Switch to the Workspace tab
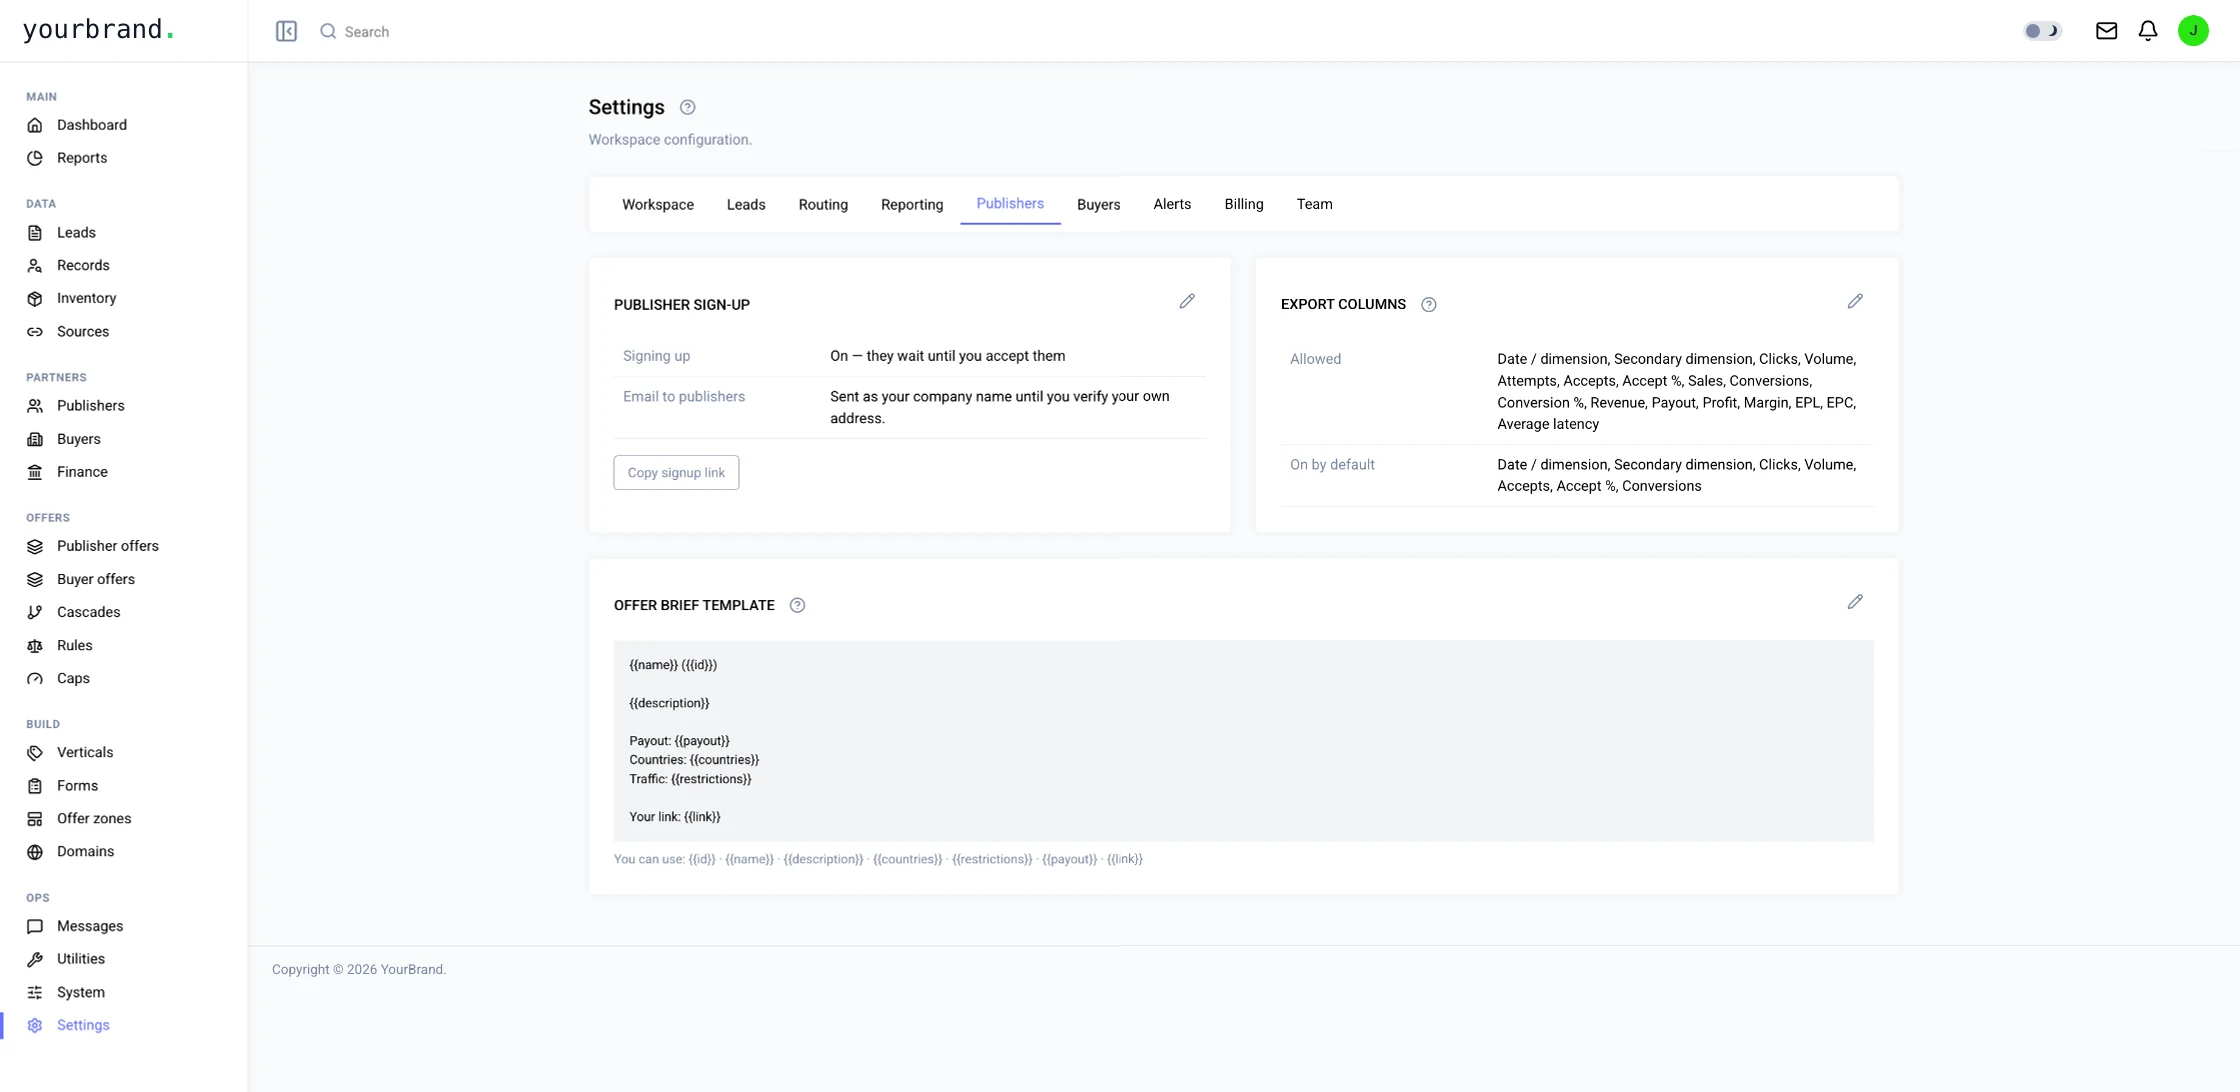The width and height of the screenshot is (2240, 1092). 658,204
